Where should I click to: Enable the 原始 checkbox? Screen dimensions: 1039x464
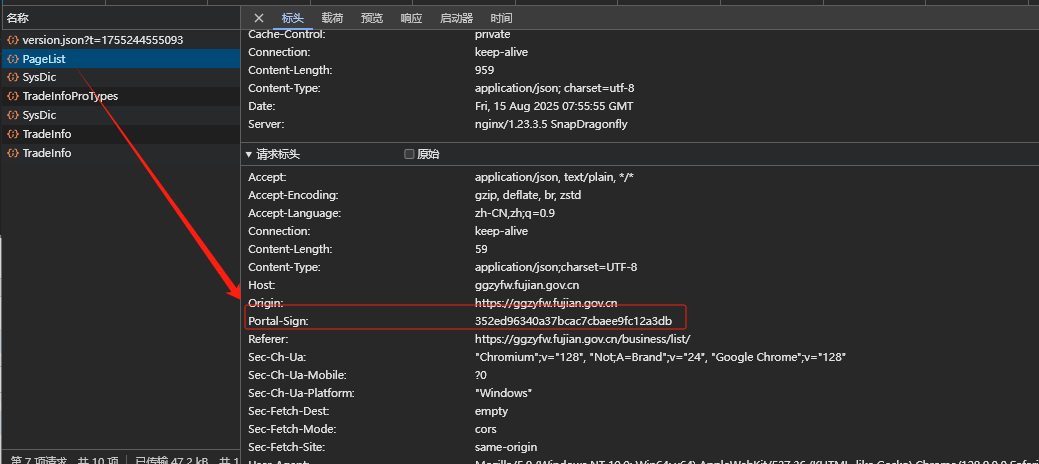click(x=409, y=154)
